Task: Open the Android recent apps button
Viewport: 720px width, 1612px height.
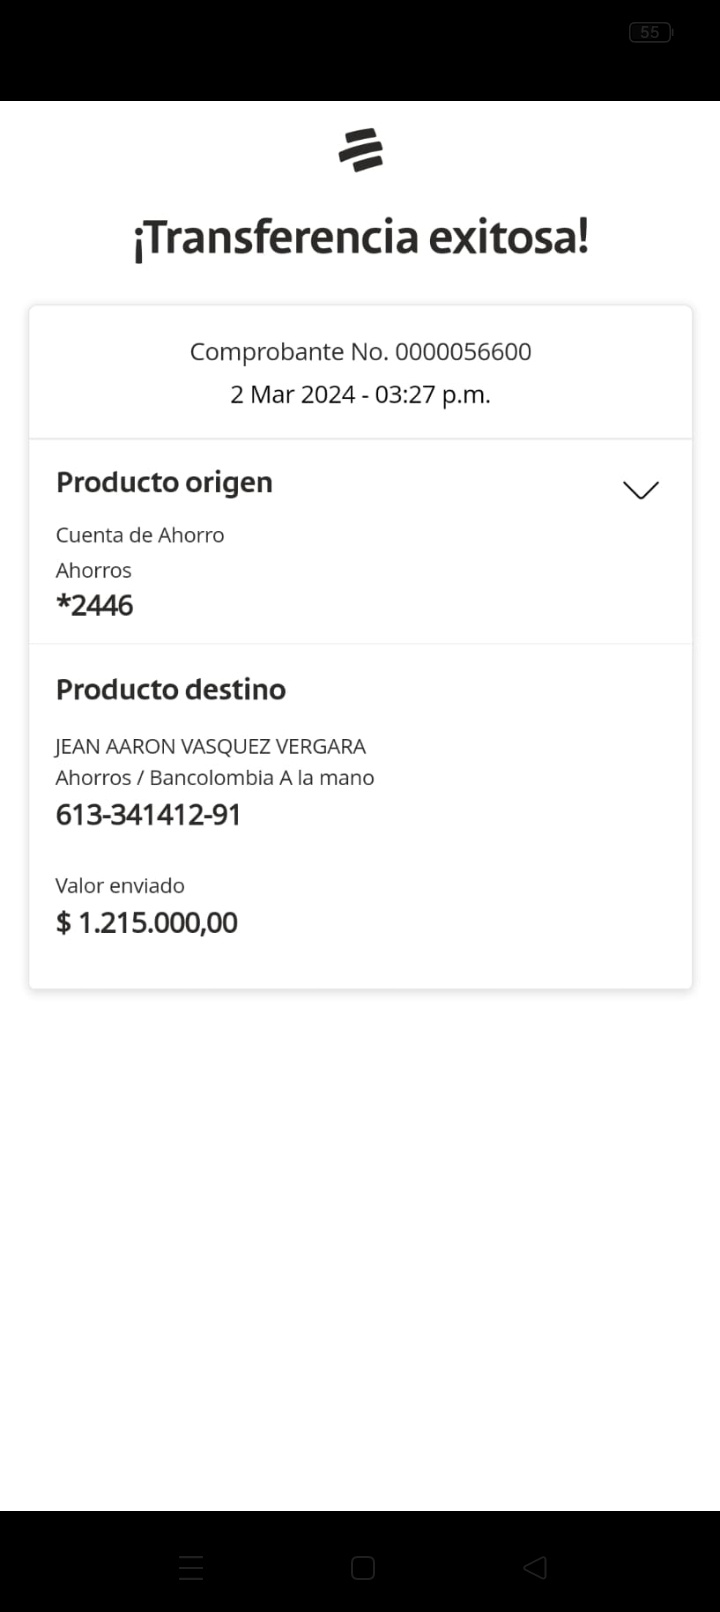Action: [191, 1567]
